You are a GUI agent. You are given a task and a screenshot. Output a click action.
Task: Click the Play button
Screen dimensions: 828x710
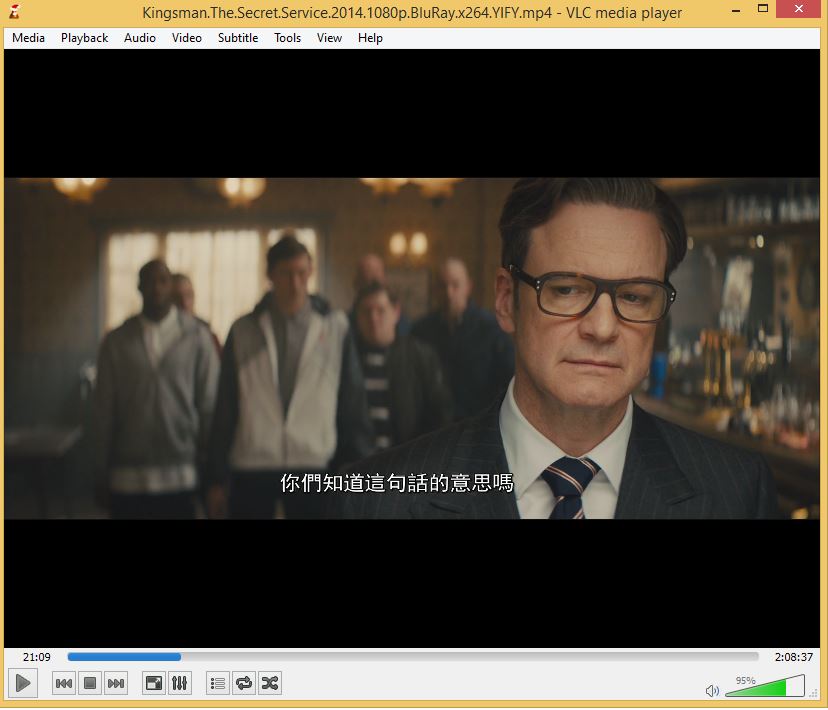pos(23,683)
